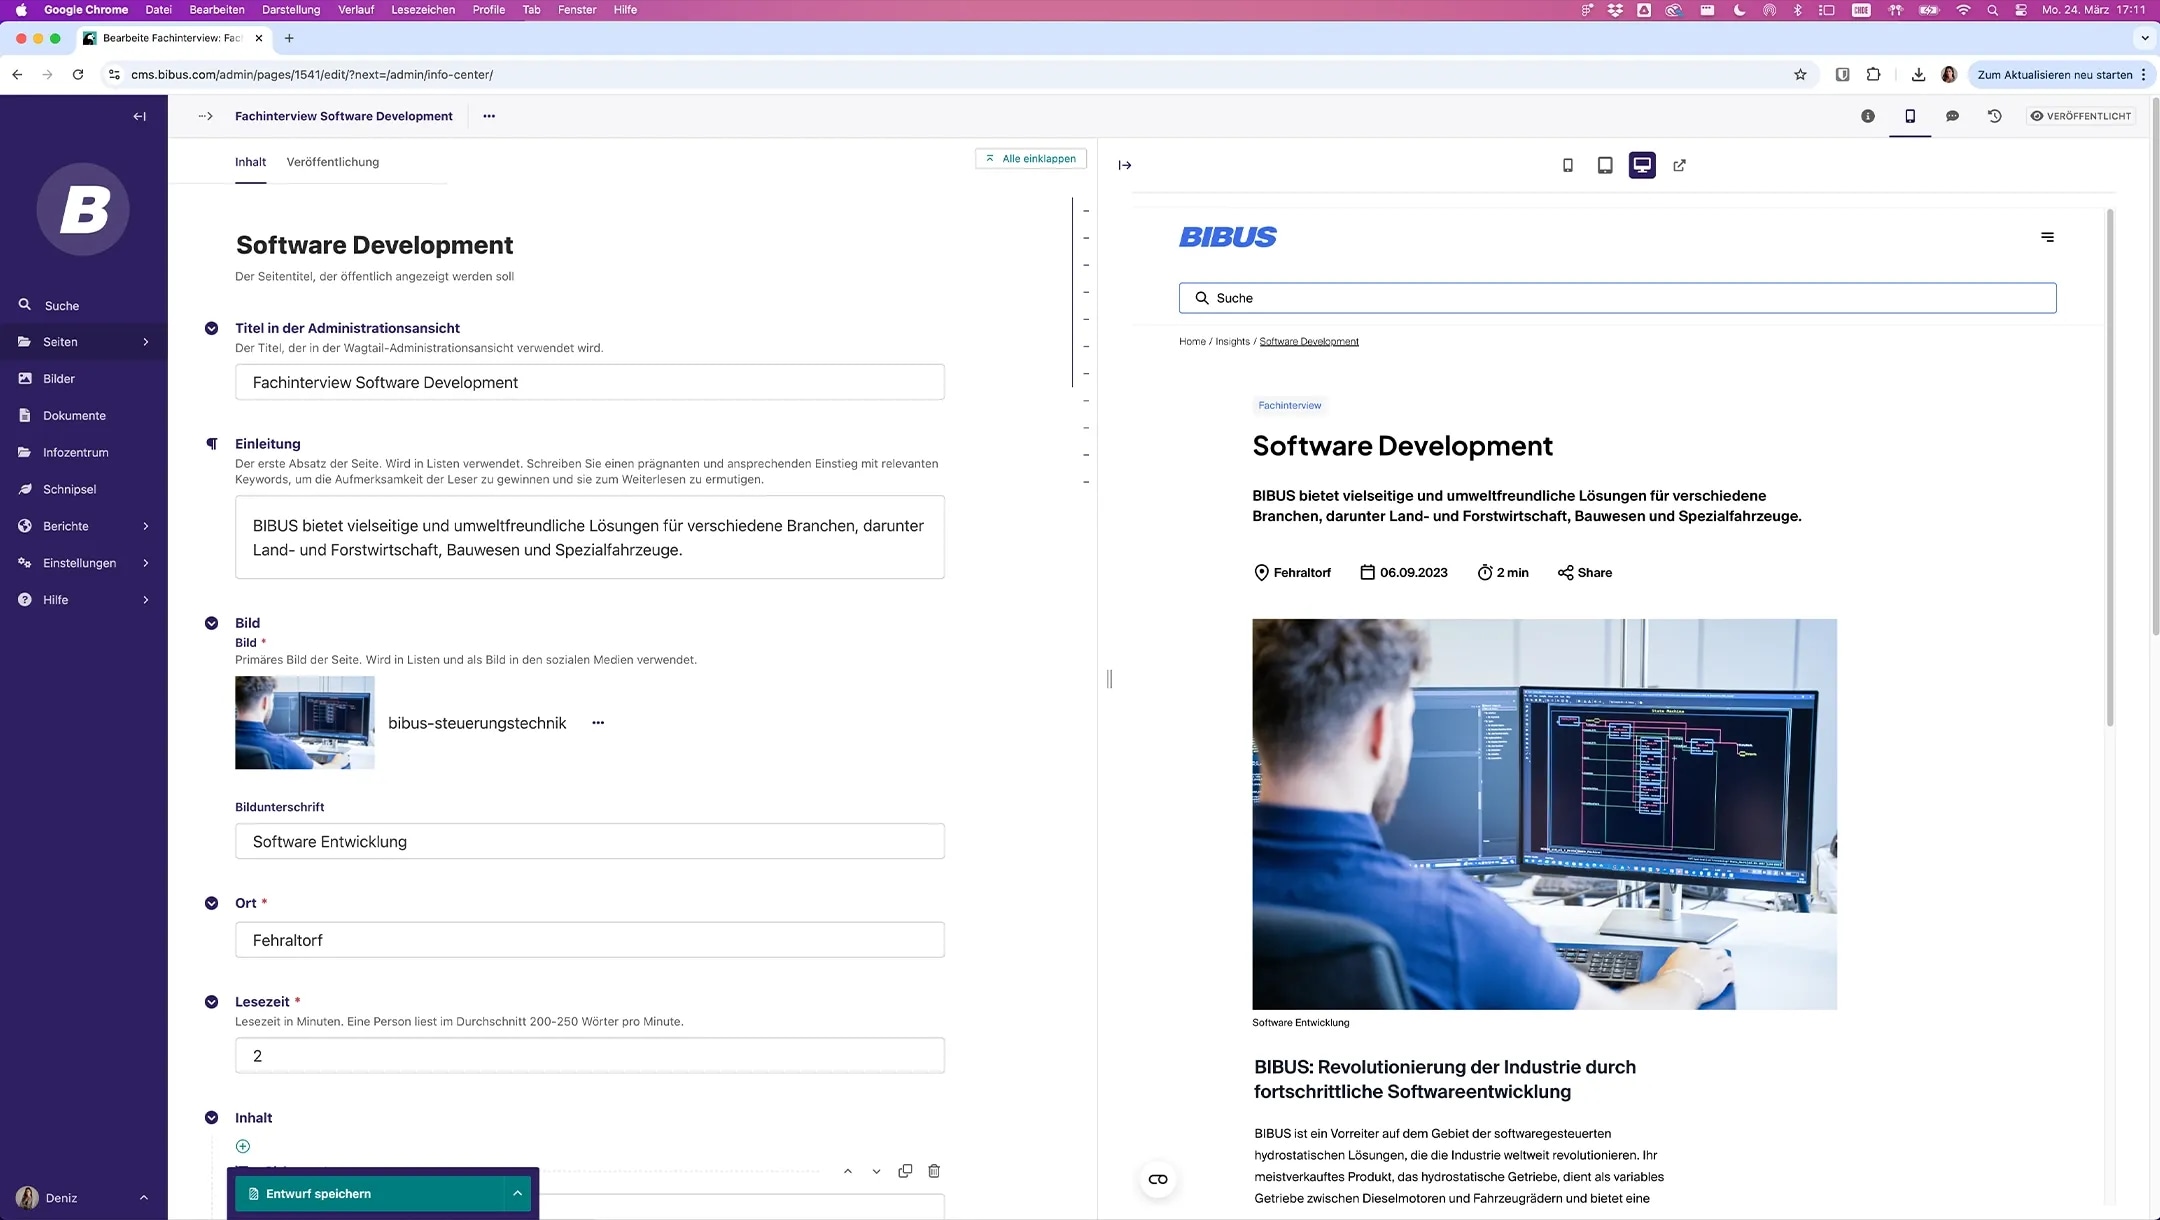Click the preview panel resize handle
The image size is (2160, 1220).
coord(1109,679)
